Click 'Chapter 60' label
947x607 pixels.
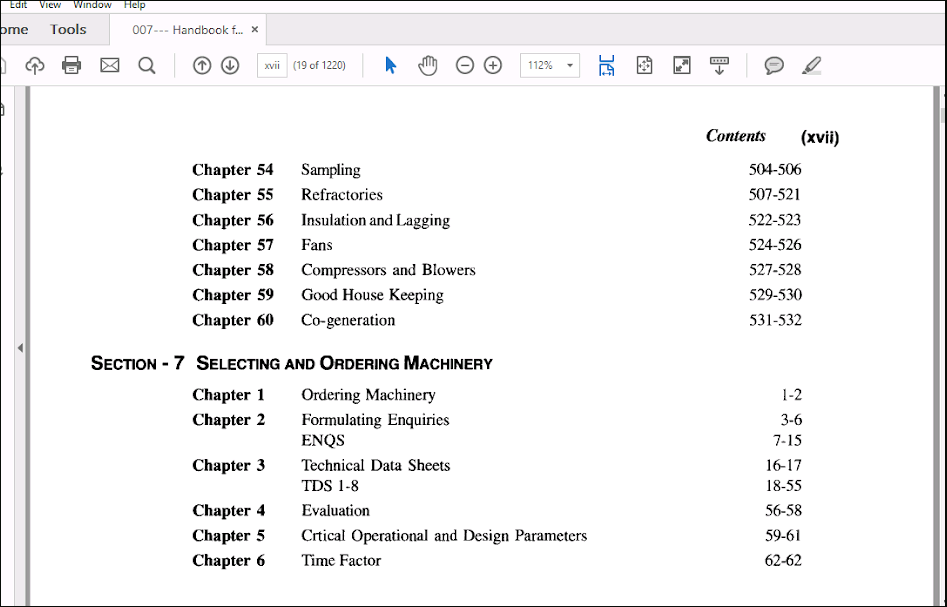[233, 320]
